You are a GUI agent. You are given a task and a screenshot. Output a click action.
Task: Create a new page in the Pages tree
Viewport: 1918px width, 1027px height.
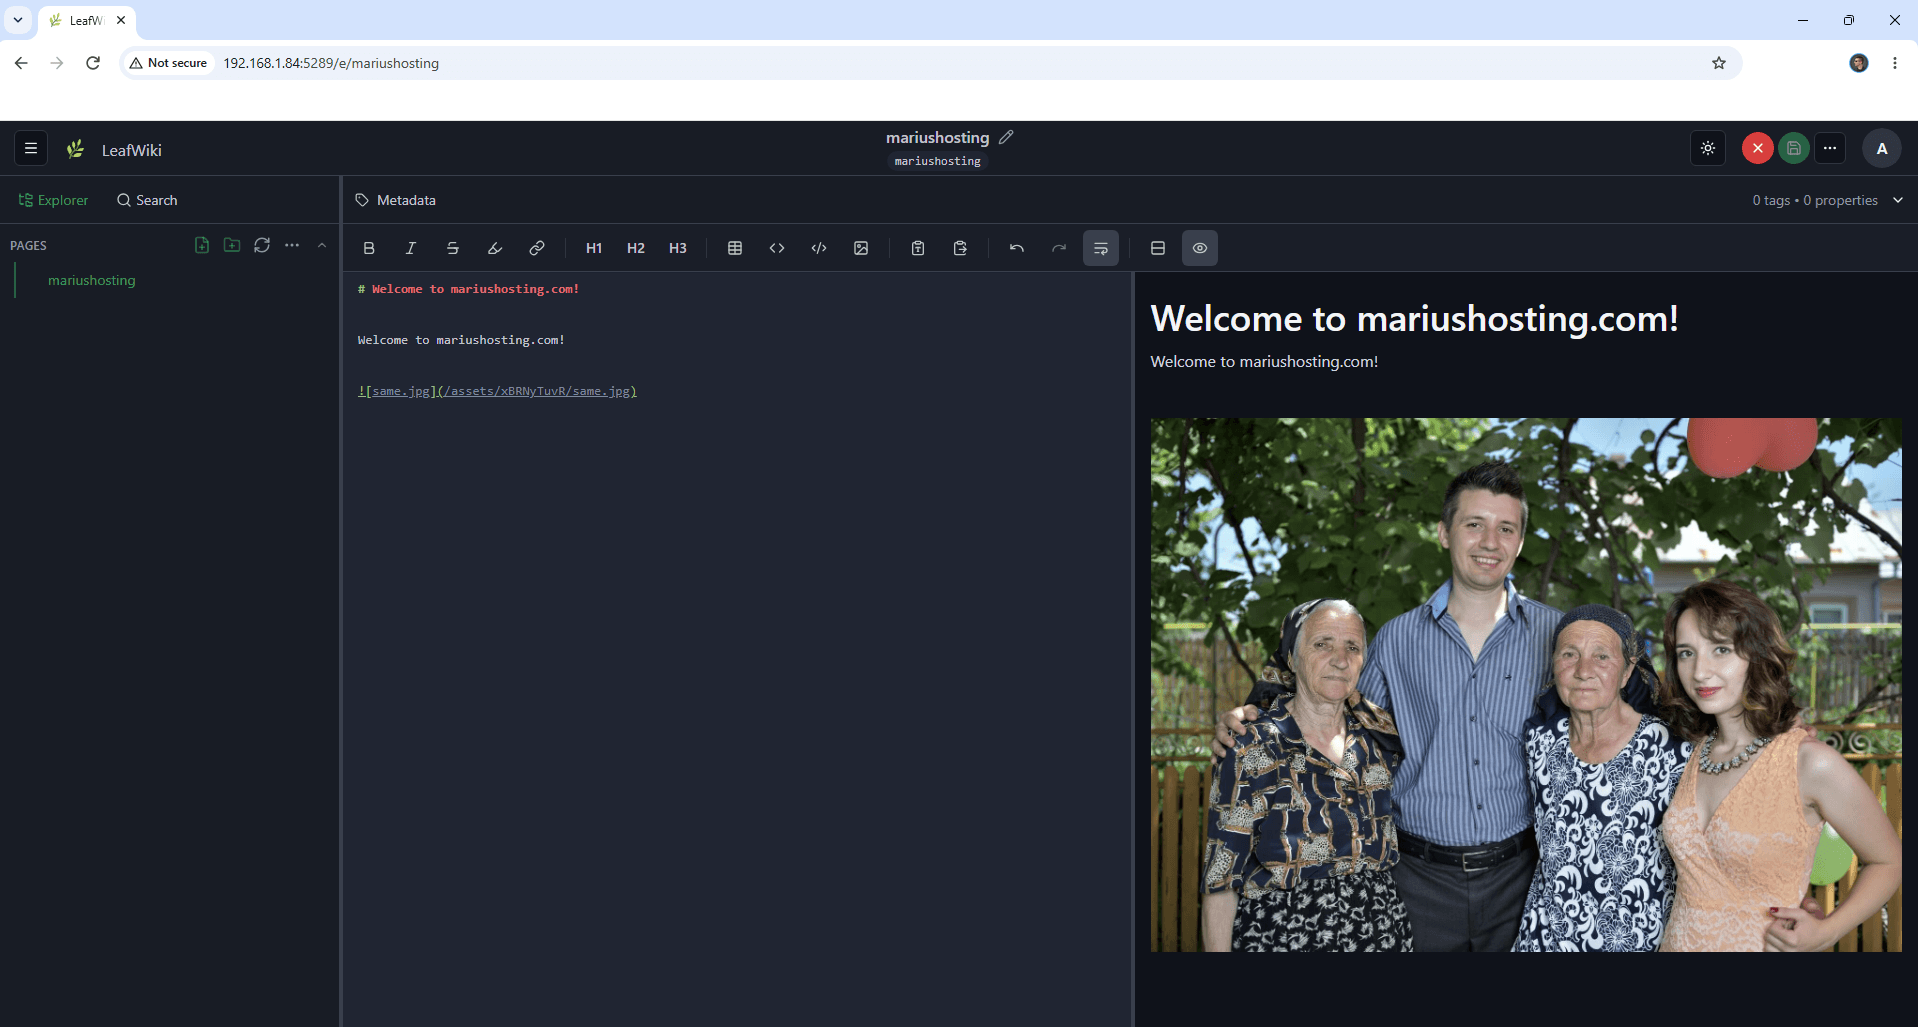tap(202, 245)
